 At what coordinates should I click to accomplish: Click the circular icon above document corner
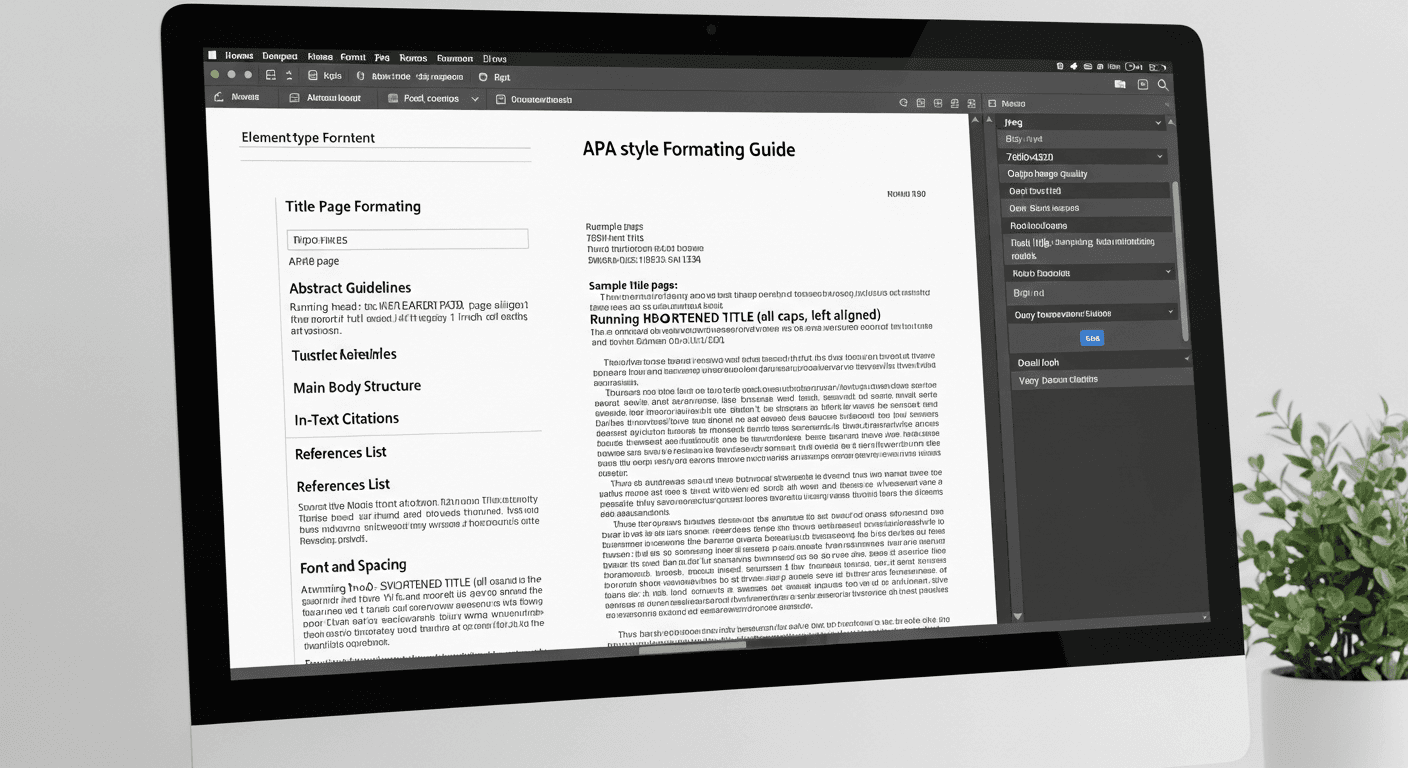[904, 102]
